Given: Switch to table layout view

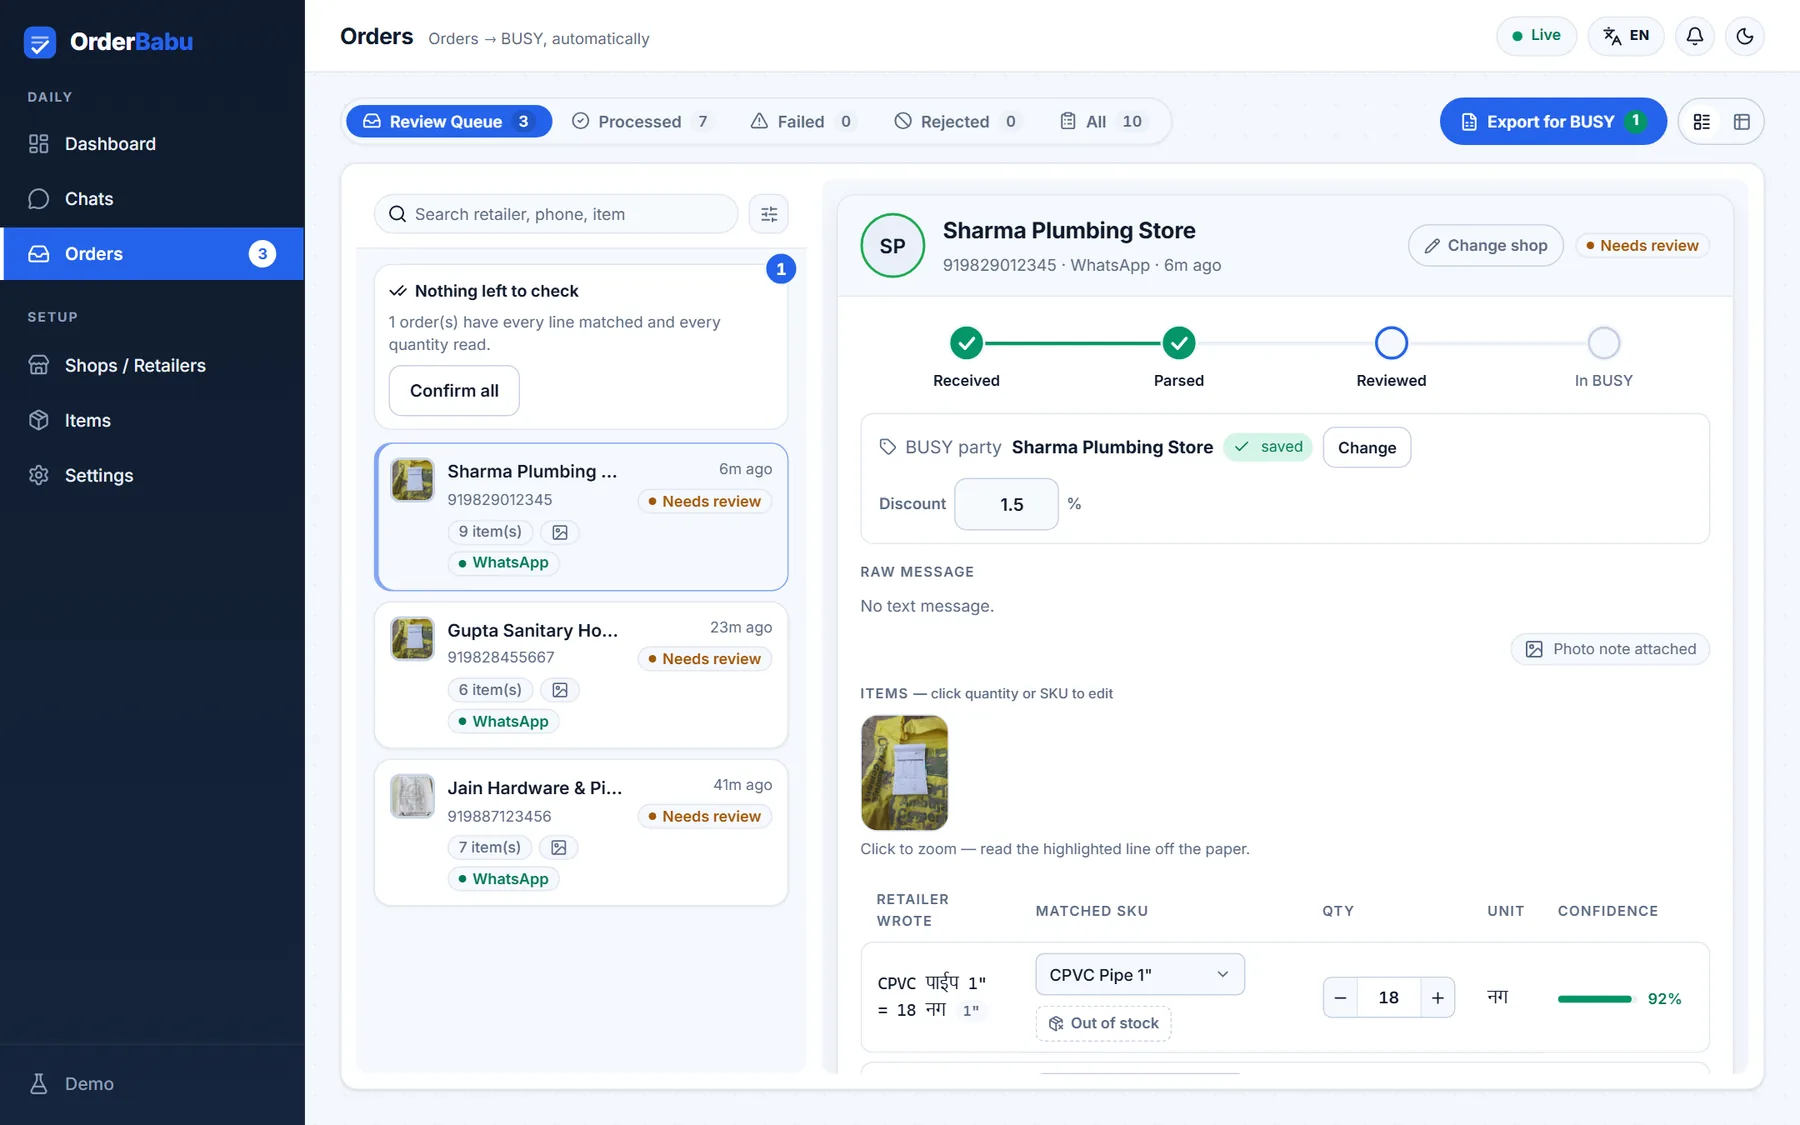Looking at the screenshot, I should click(1742, 122).
